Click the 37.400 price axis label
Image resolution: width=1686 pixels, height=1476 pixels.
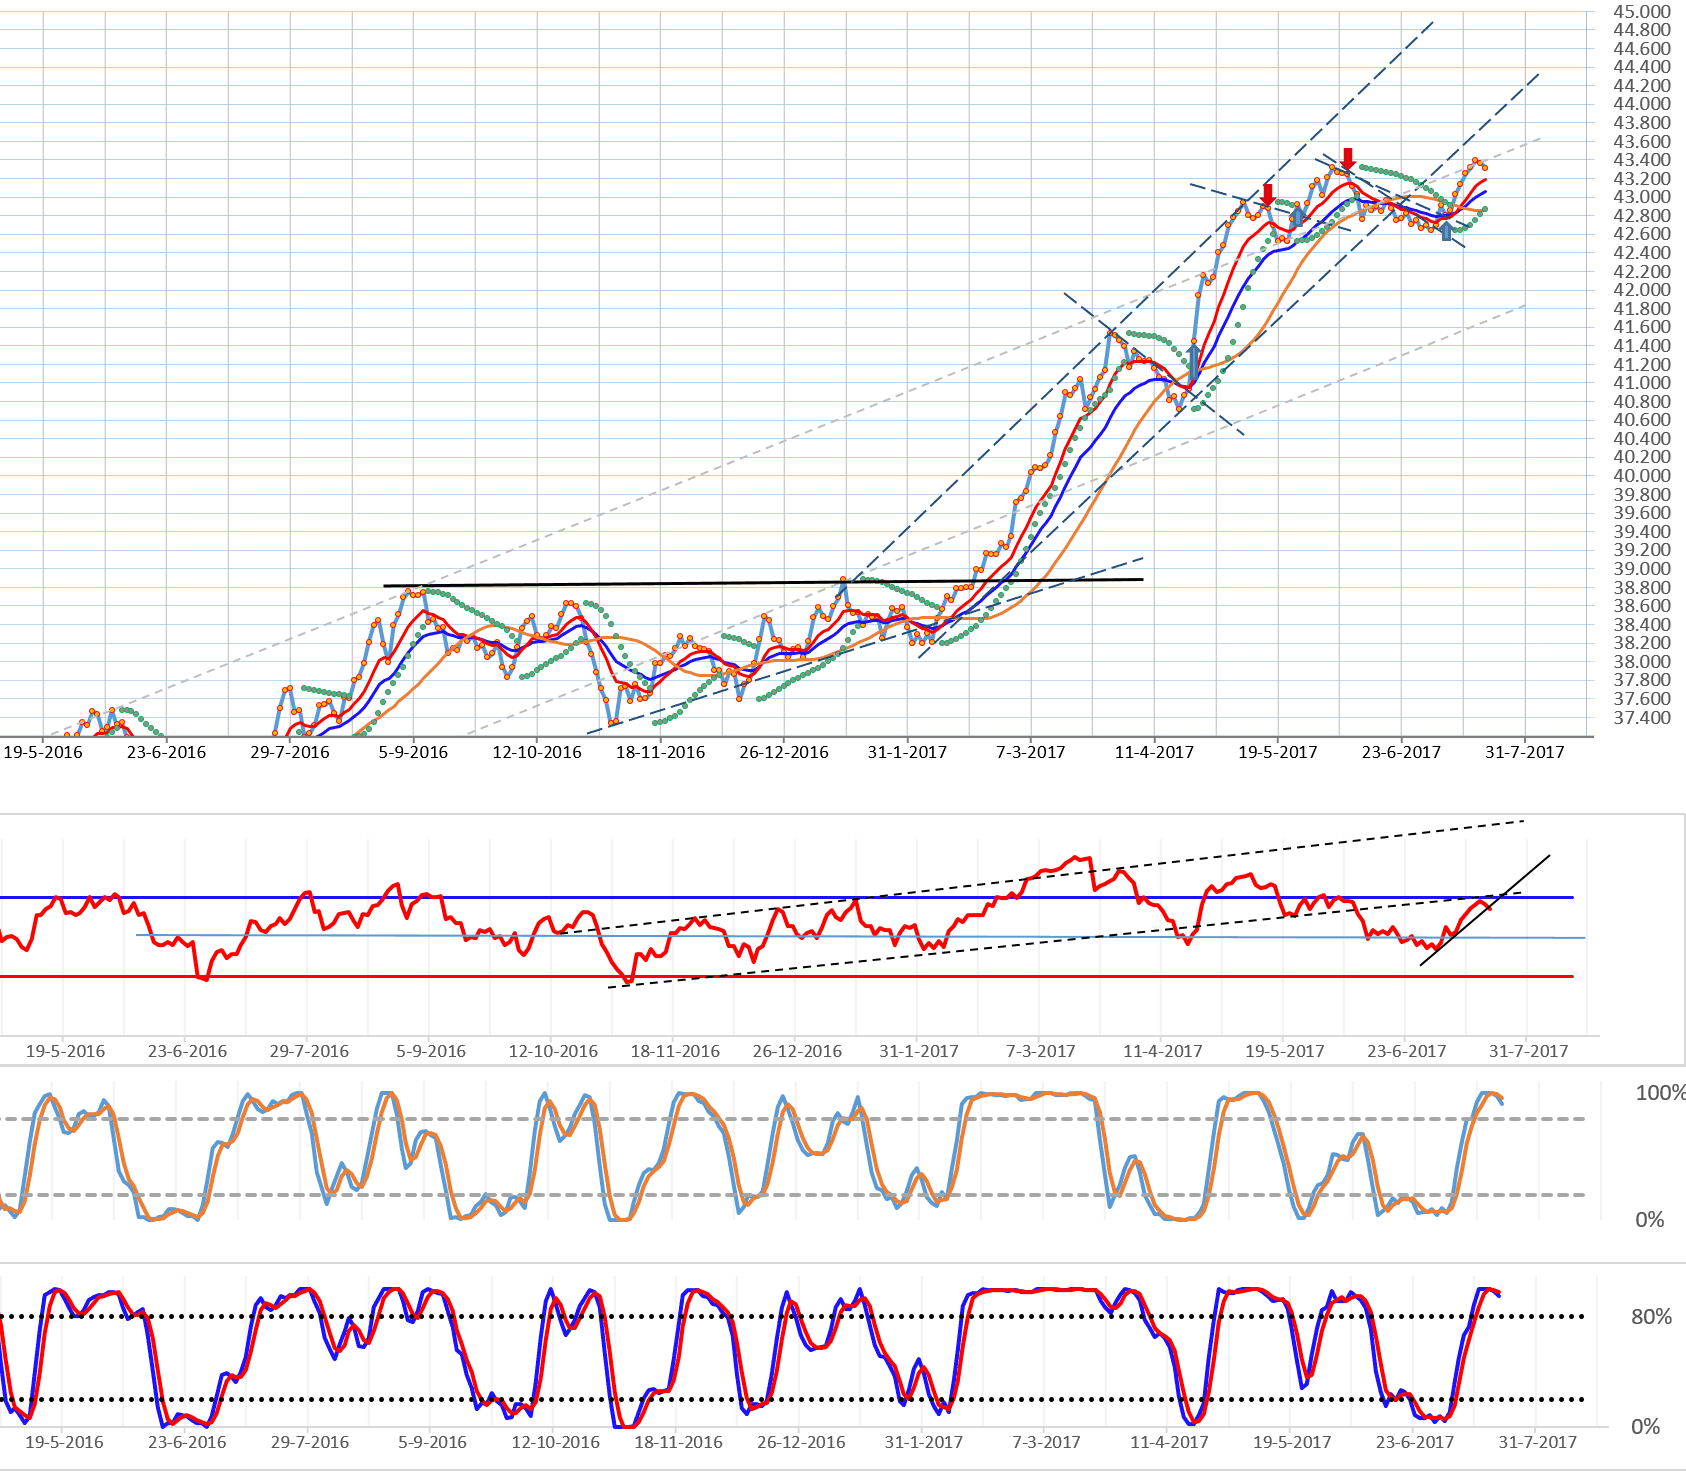point(1642,718)
